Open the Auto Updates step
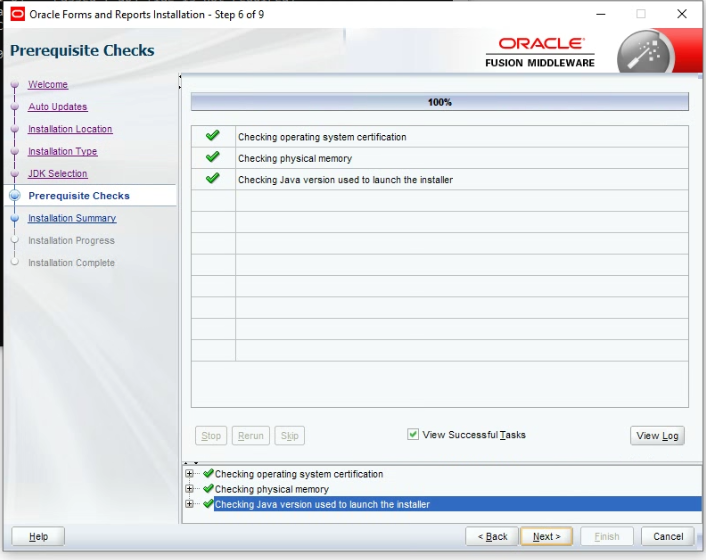This screenshot has width=706, height=560. (x=58, y=107)
